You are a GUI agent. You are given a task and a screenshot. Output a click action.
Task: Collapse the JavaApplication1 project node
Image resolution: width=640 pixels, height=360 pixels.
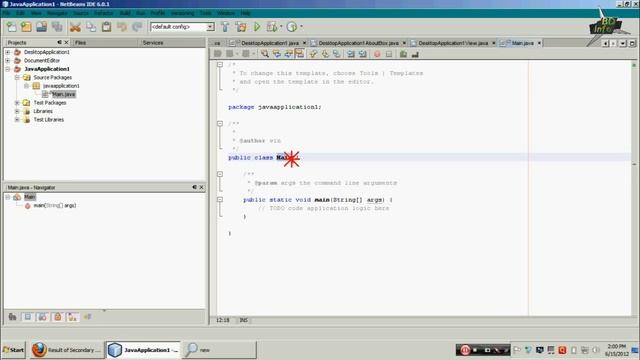click(8, 69)
